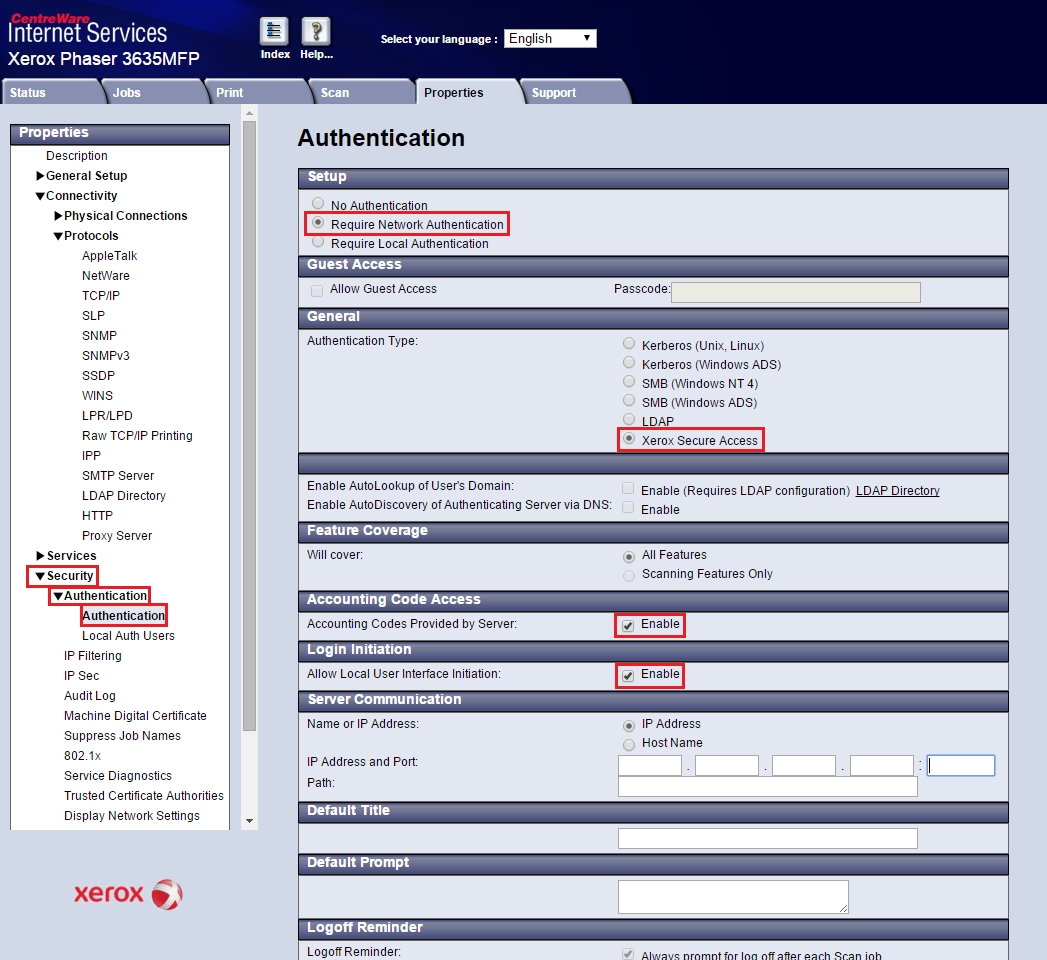Expand the General Setup tree node
This screenshot has height=960, width=1047.
(40, 176)
